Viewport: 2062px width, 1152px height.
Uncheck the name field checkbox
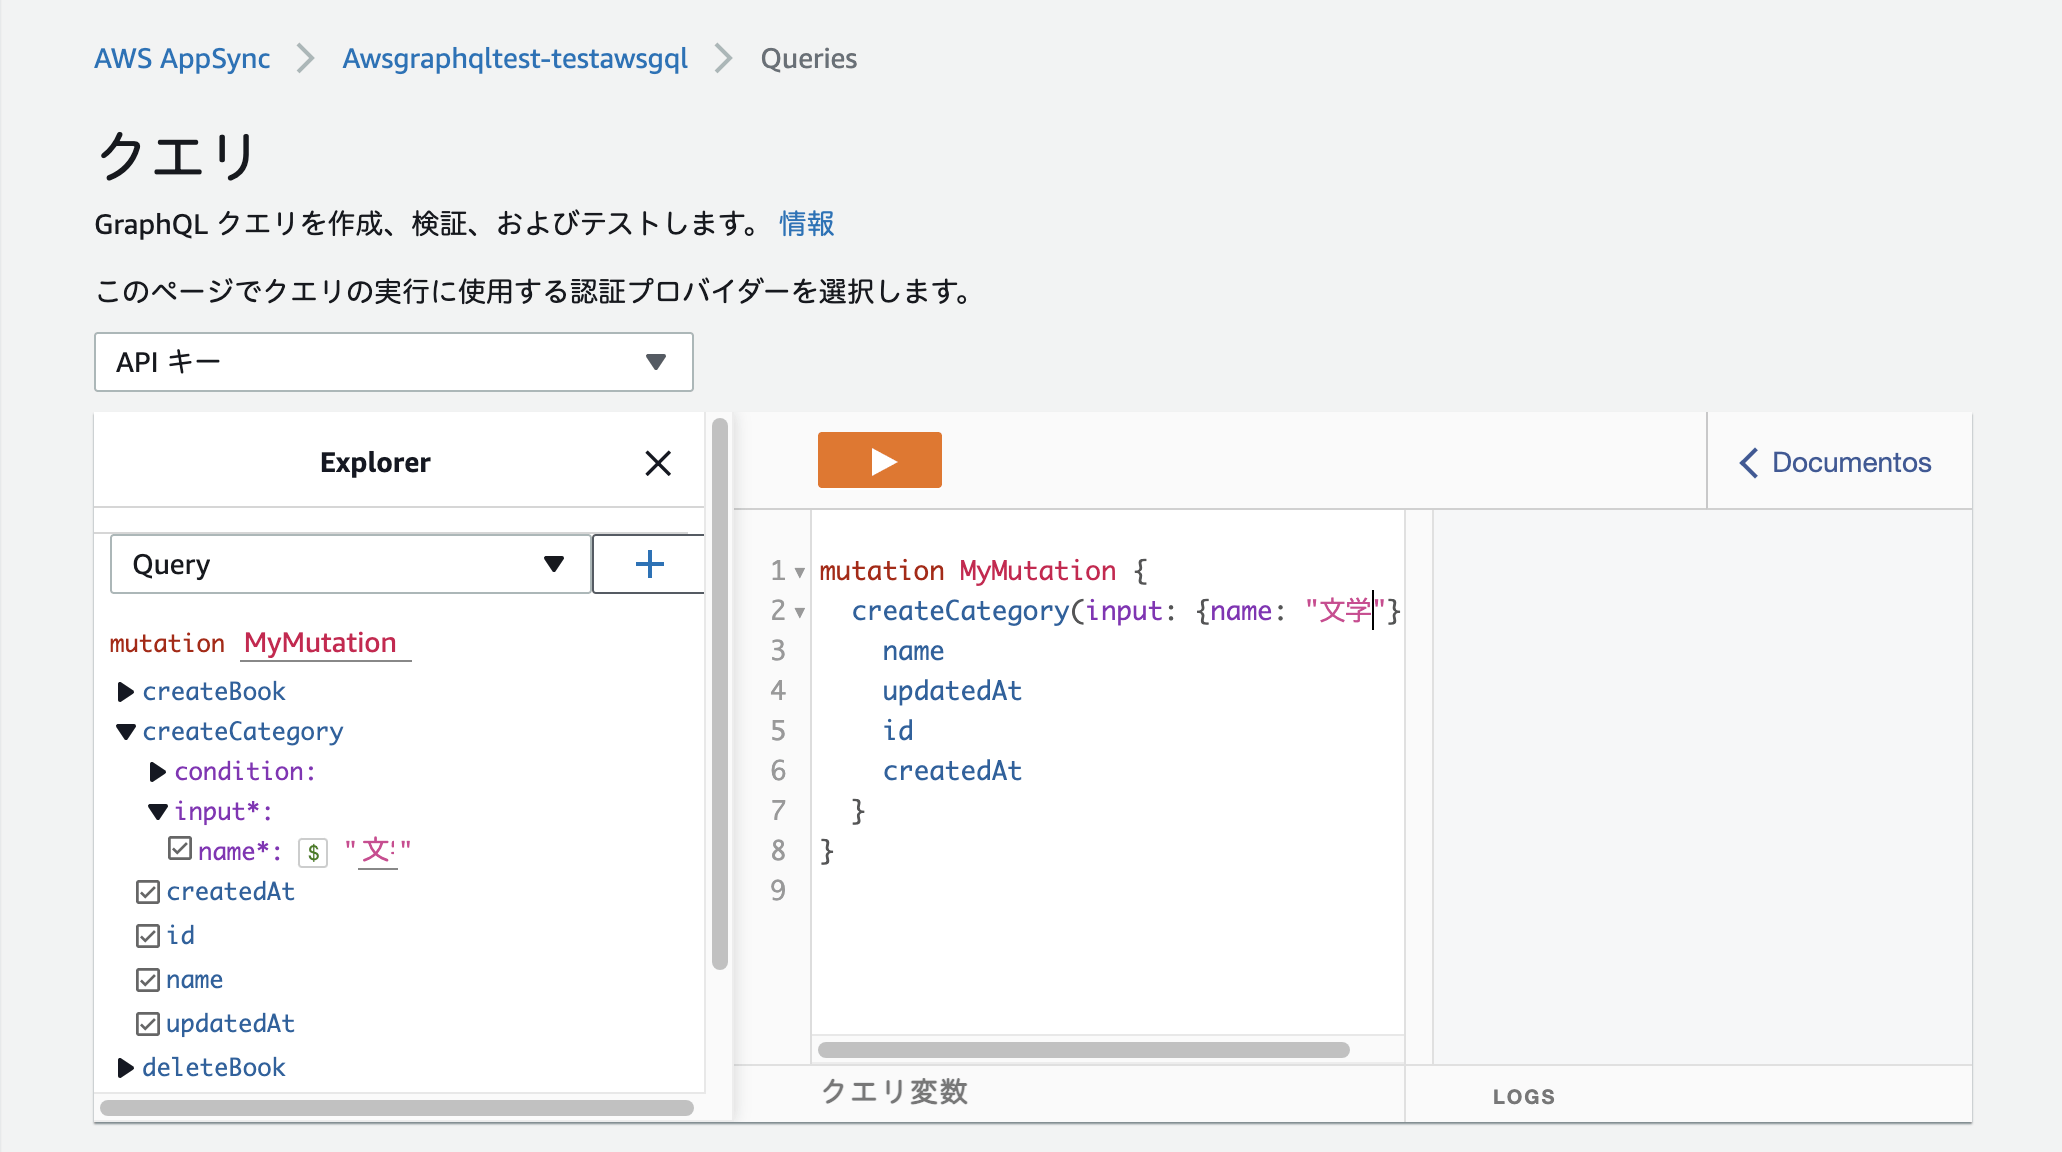point(148,980)
